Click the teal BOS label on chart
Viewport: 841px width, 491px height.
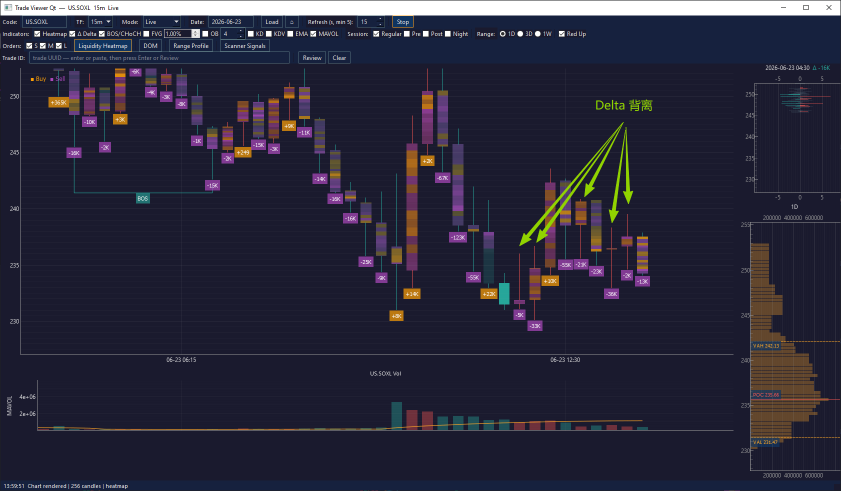click(x=143, y=199)
